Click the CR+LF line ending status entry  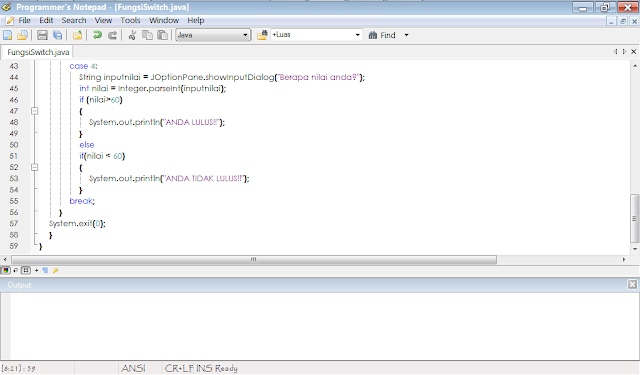pos(179,368)
